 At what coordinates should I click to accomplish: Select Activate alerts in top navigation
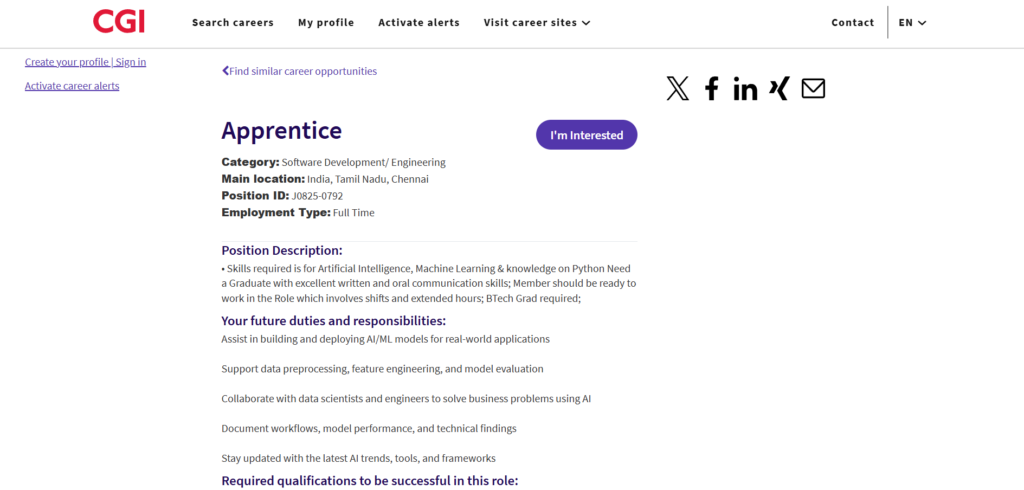pyautogui.click(x=419, y=23)
